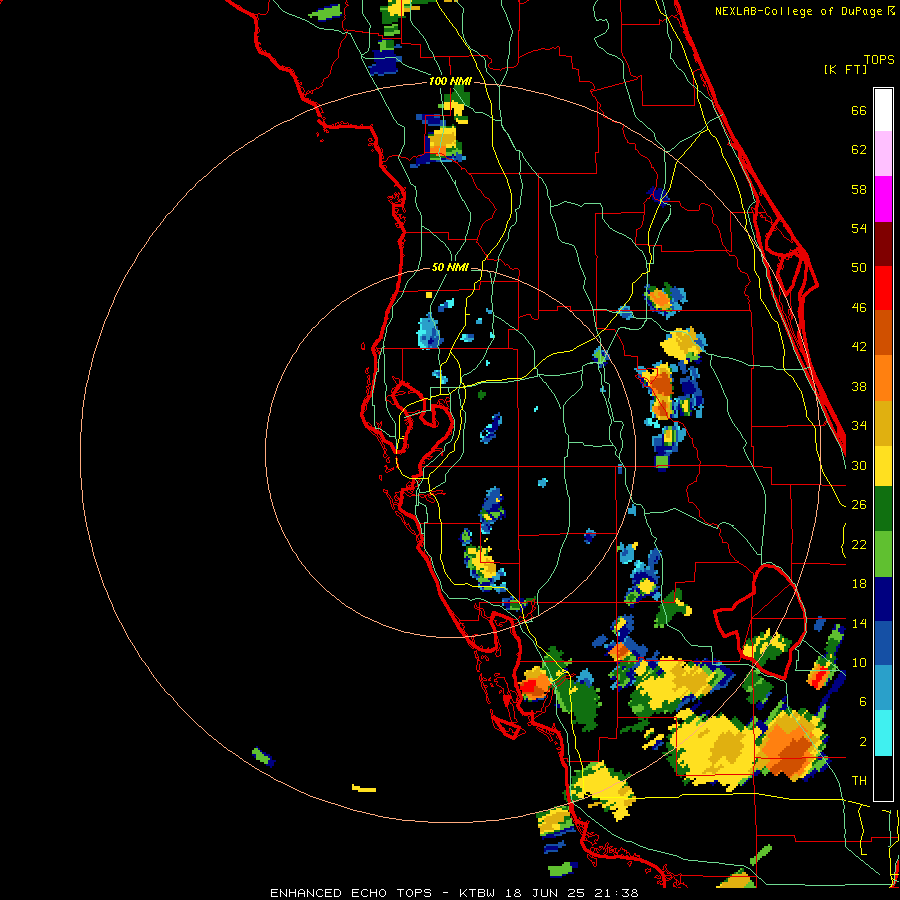Click the 100 NMI range ring label
The image size is (900, 900).
451,82
